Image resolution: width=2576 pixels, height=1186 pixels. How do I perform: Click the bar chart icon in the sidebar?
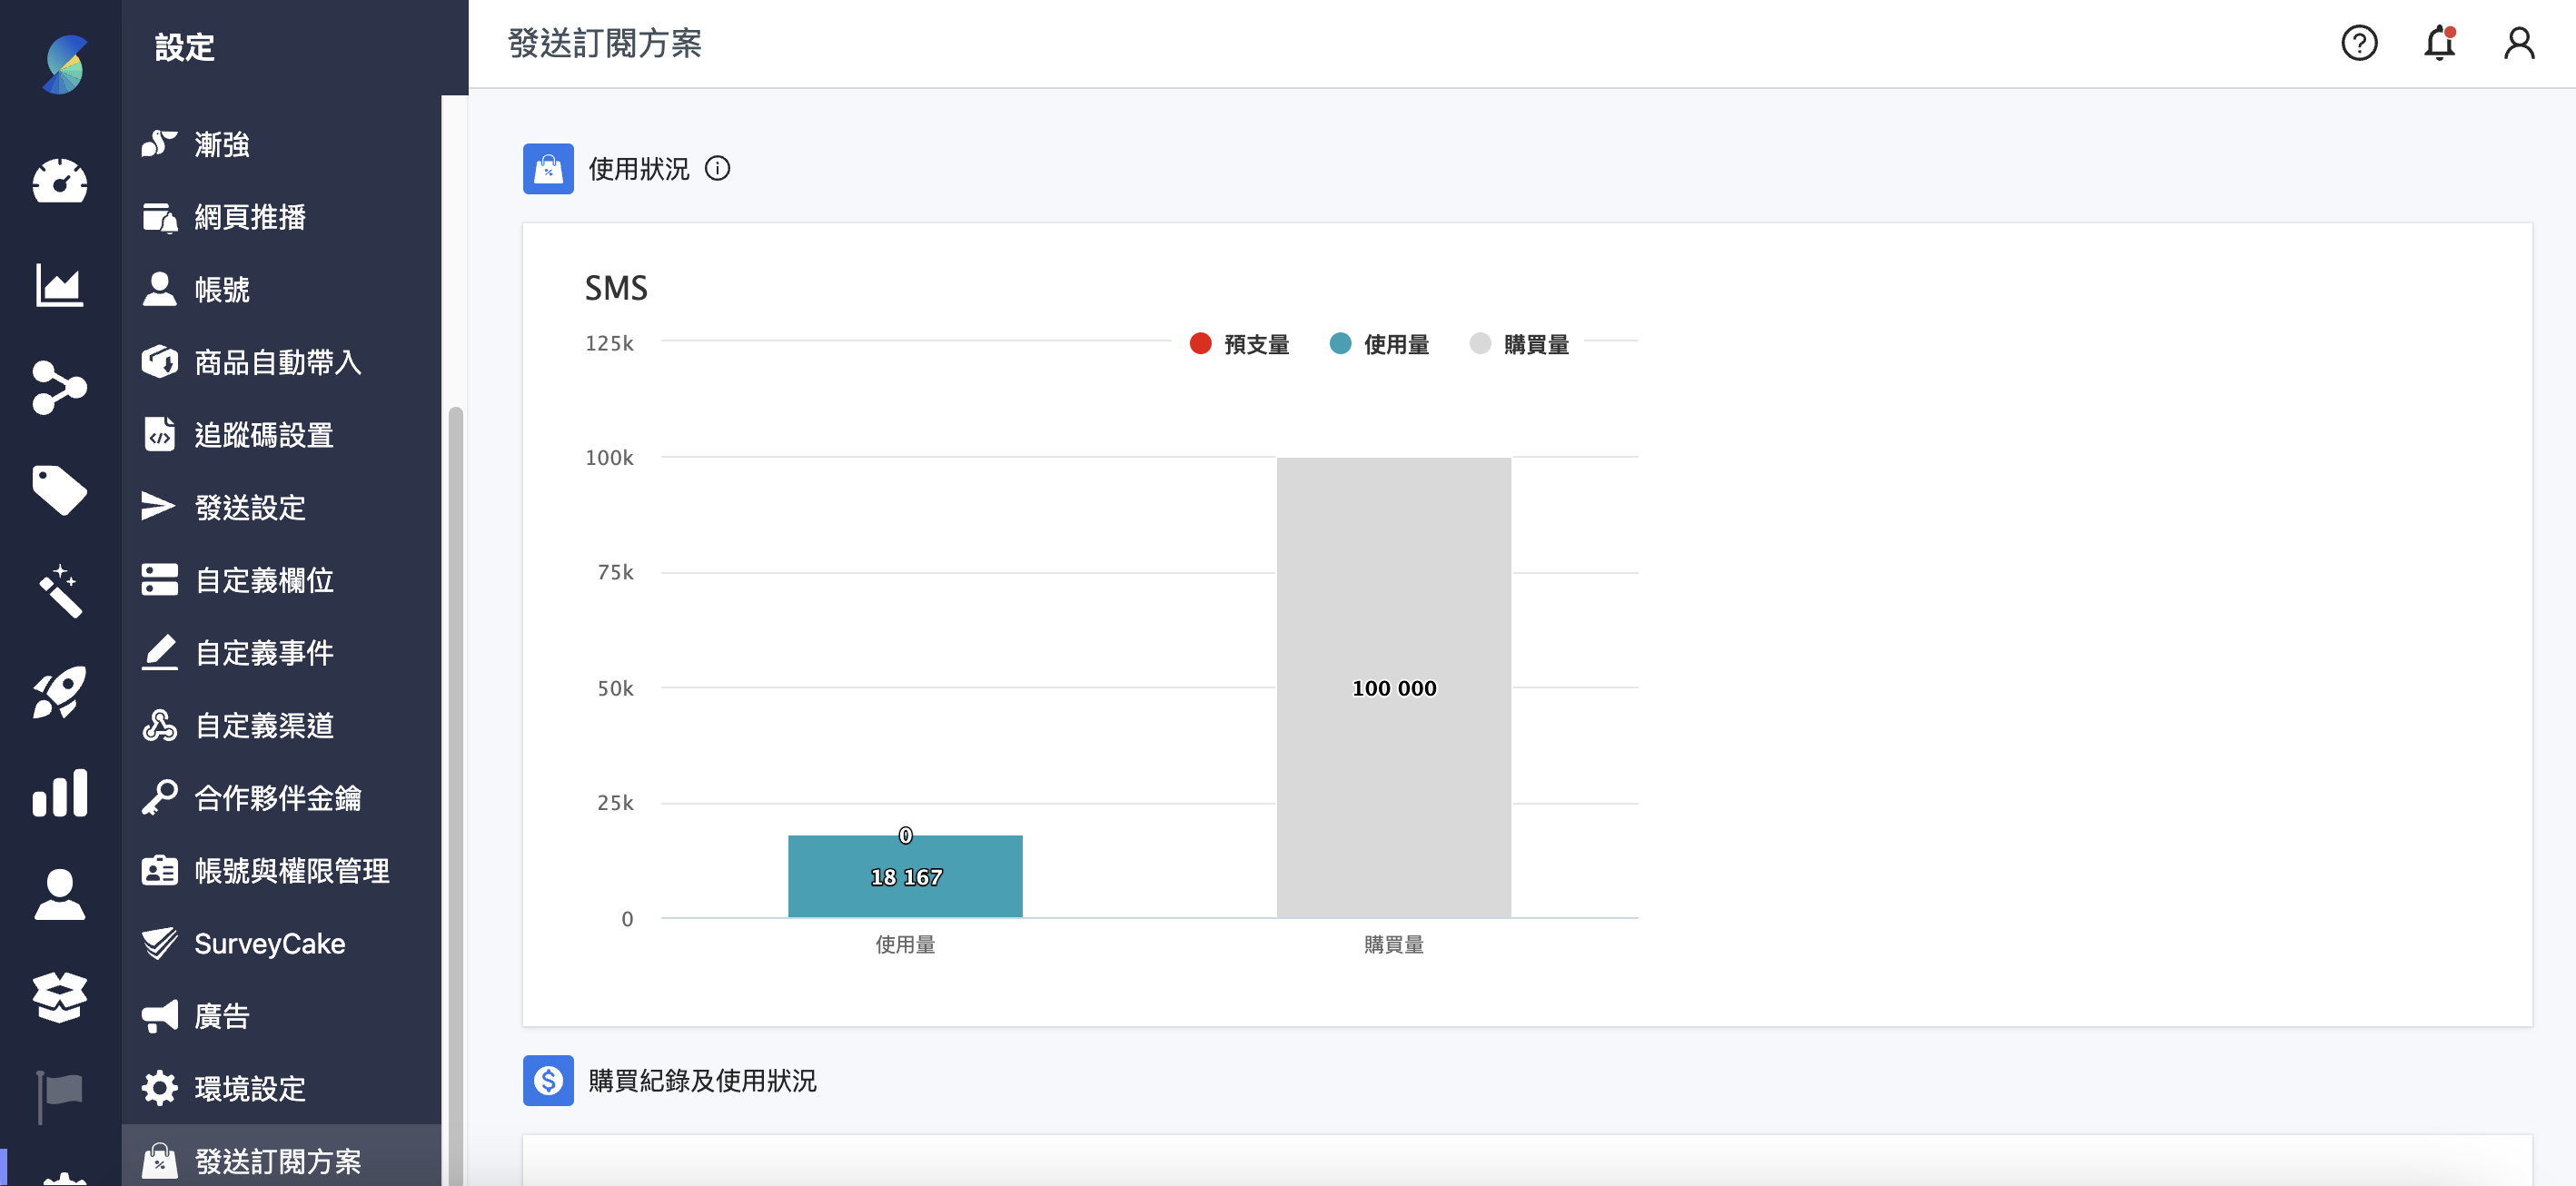pyautogui.click(x=59, y=793)
